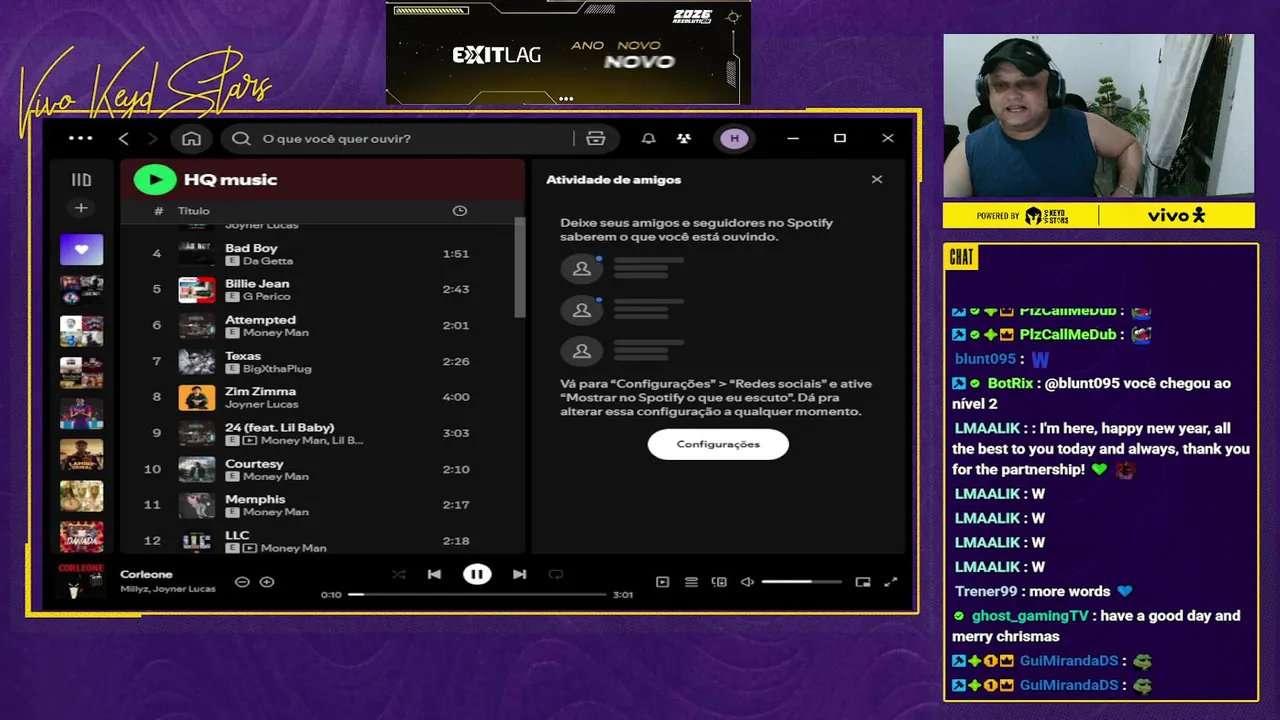
Task: Click the now-playing title 'Corleone'
Action: point(146,574)
